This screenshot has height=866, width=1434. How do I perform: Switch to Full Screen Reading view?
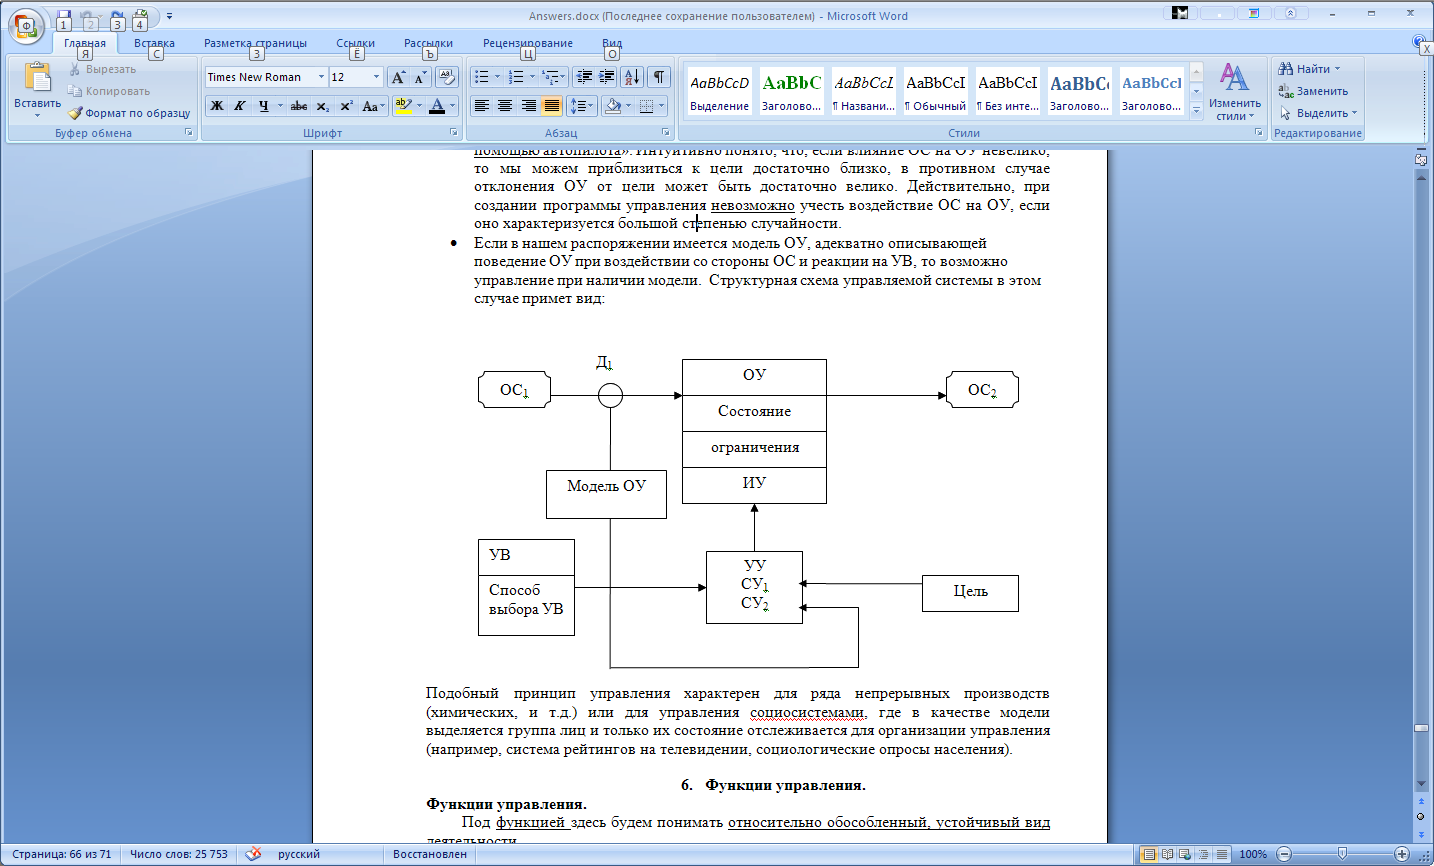1167,854
